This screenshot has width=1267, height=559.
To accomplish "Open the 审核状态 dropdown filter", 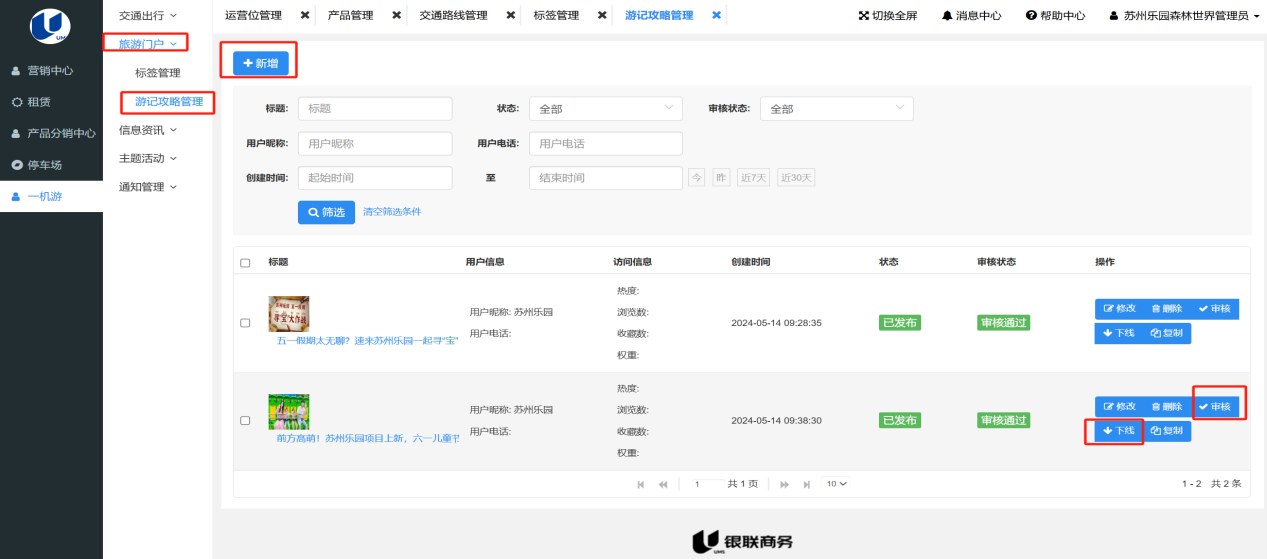I will (x=836, y=109).
